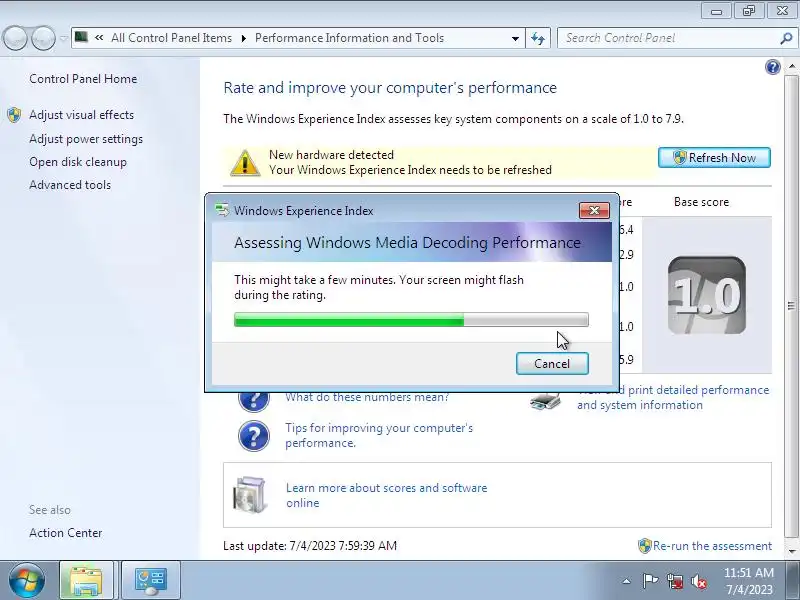Open tips for improving computer's performance

(379, 435)
